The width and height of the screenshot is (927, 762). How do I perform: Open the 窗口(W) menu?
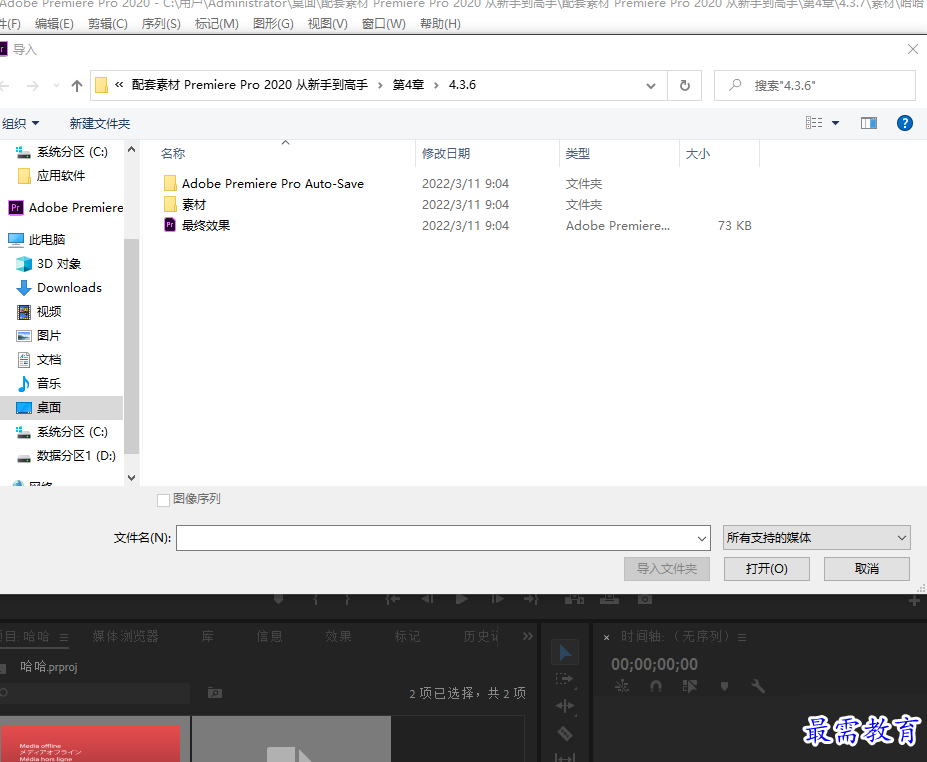click(384, 24)
